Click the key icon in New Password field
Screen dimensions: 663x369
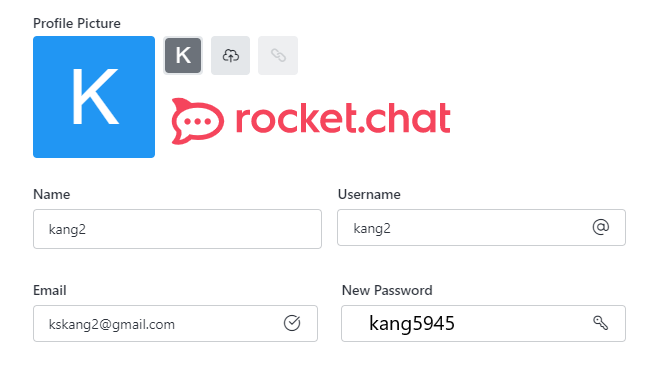click(600, 323)
